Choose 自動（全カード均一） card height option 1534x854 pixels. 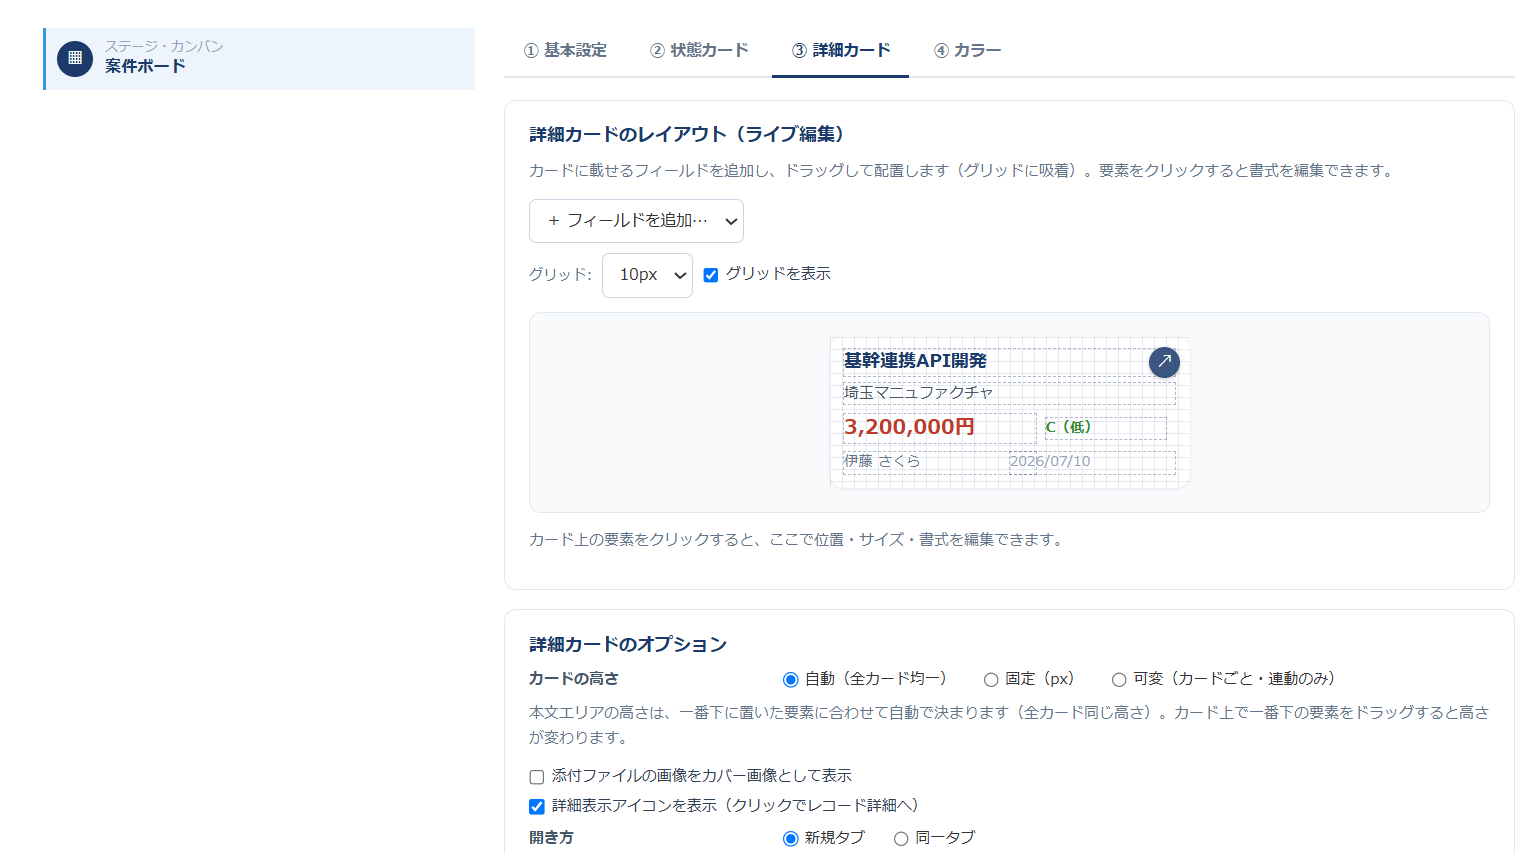click(790, 680)
